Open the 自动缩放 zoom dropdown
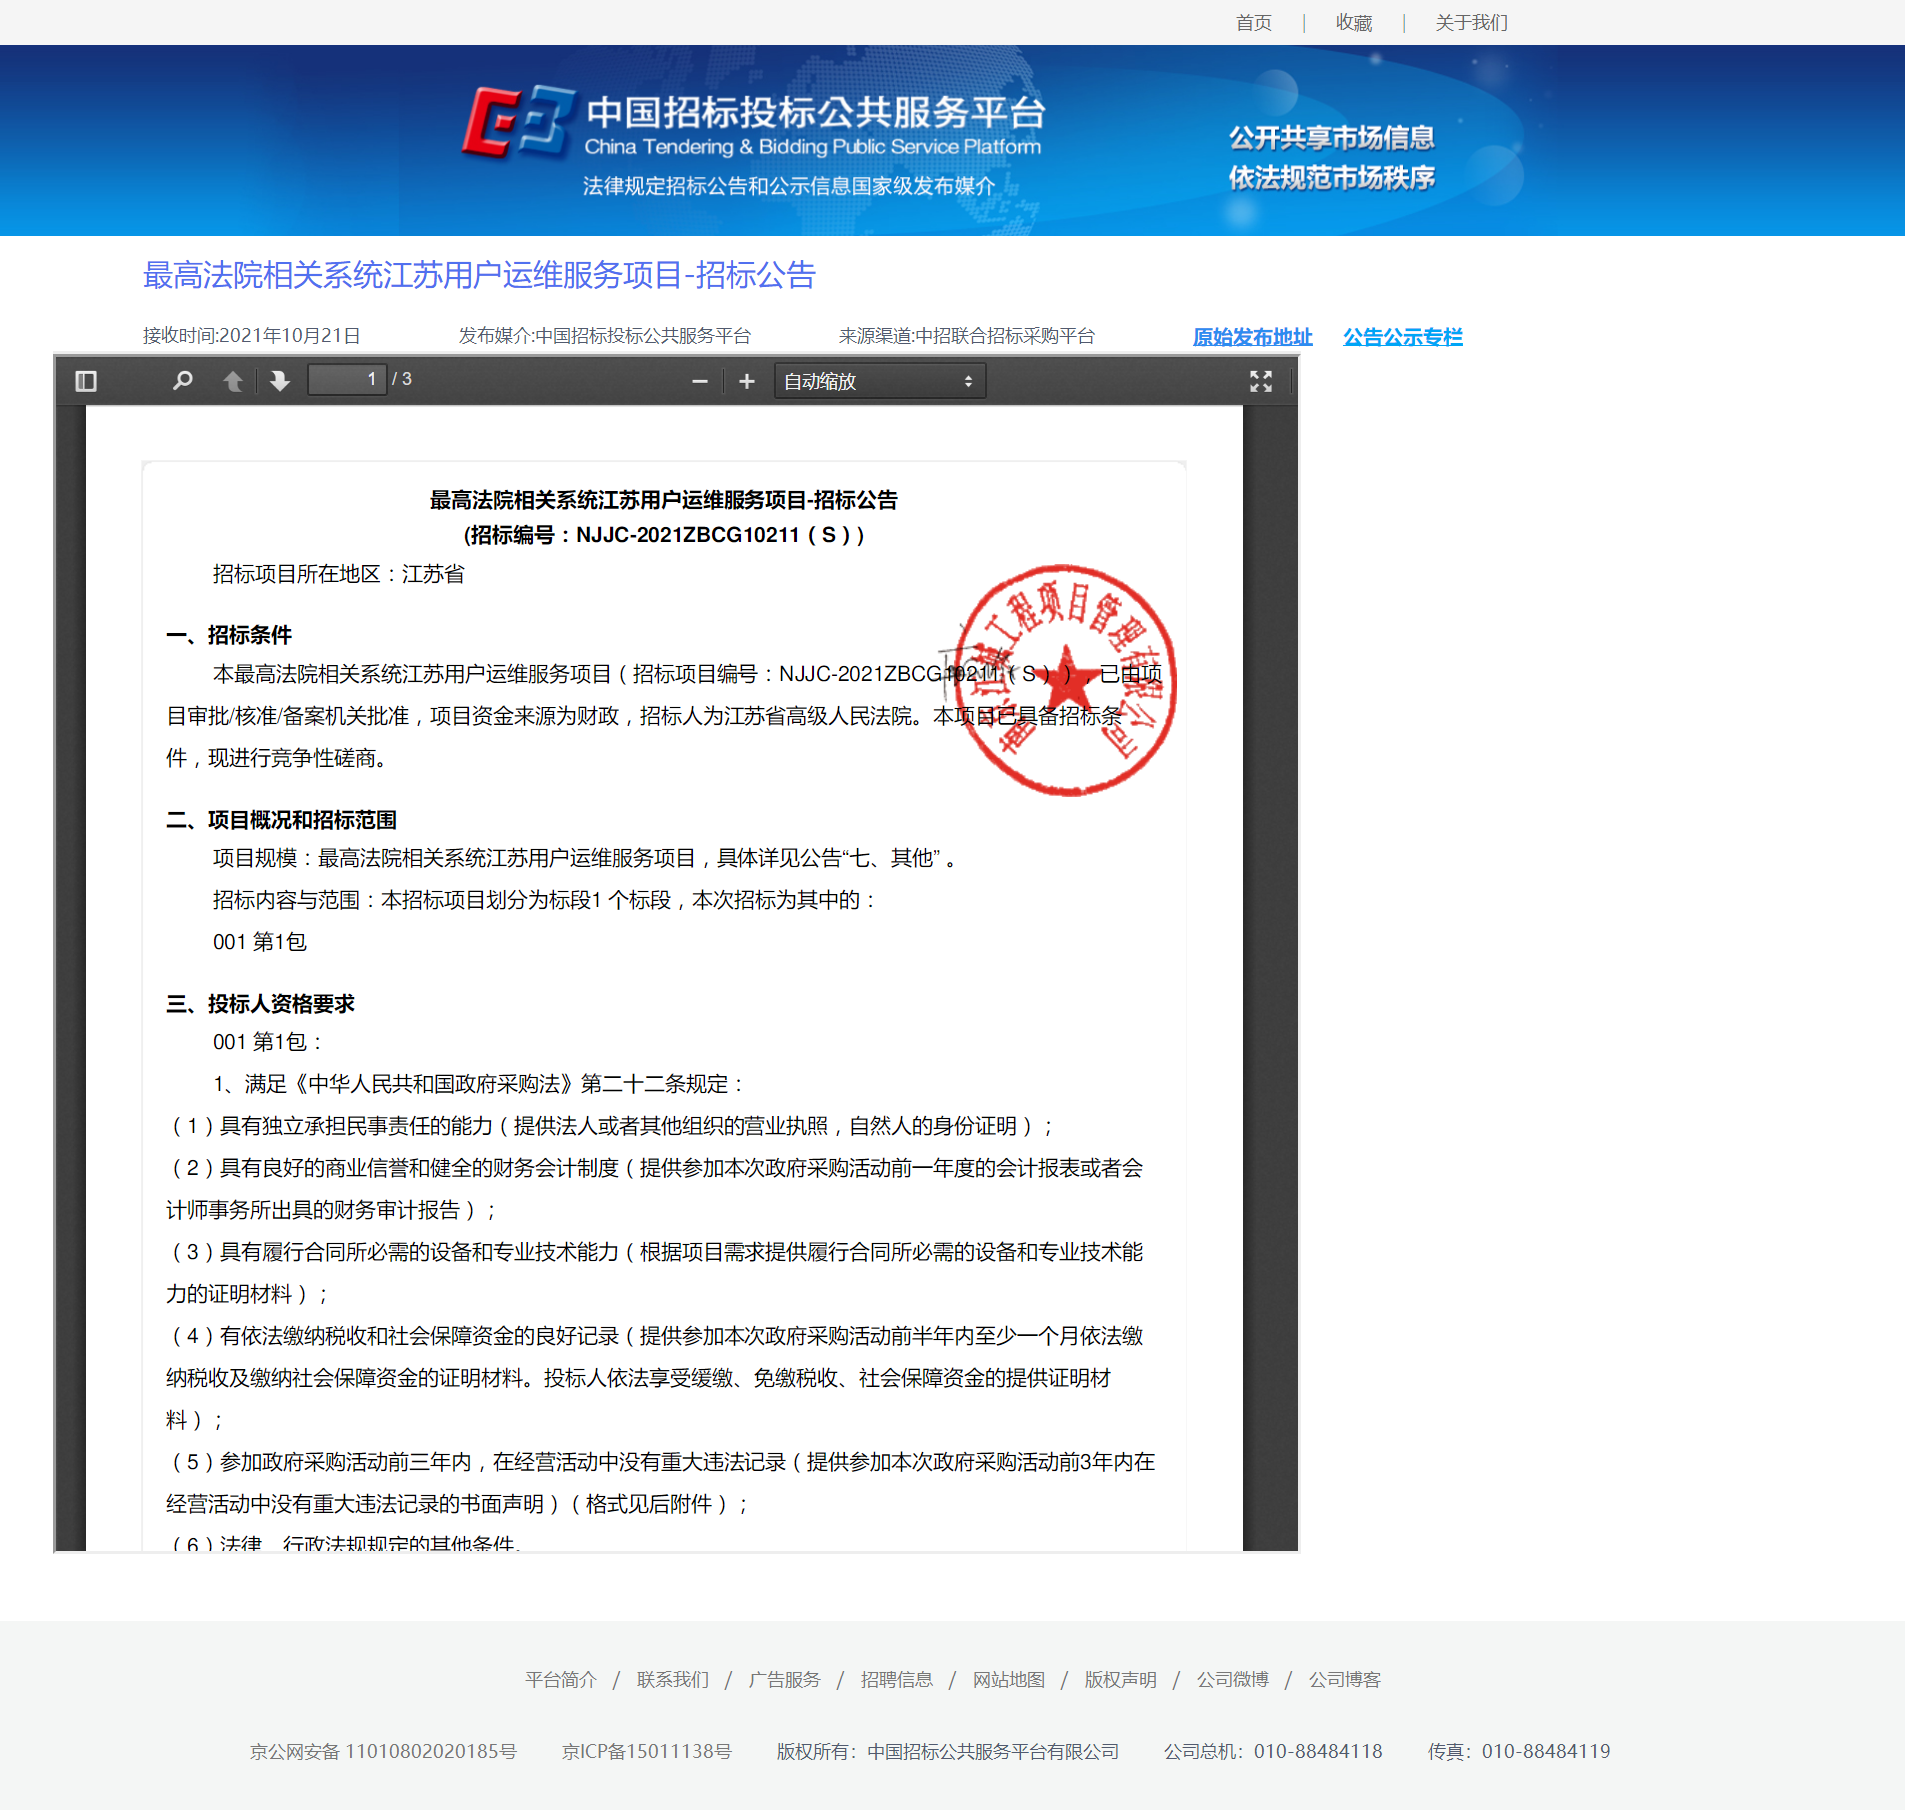 click(879, 381)
